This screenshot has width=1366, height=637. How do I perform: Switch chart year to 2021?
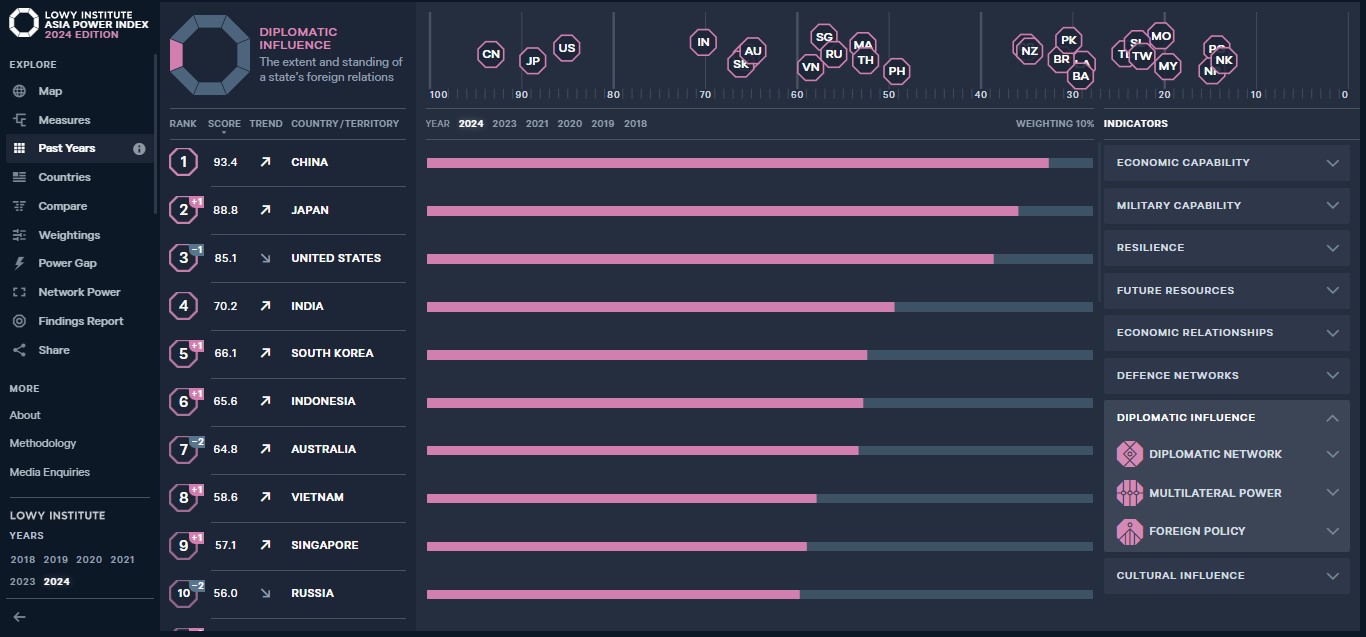[537, 124]
